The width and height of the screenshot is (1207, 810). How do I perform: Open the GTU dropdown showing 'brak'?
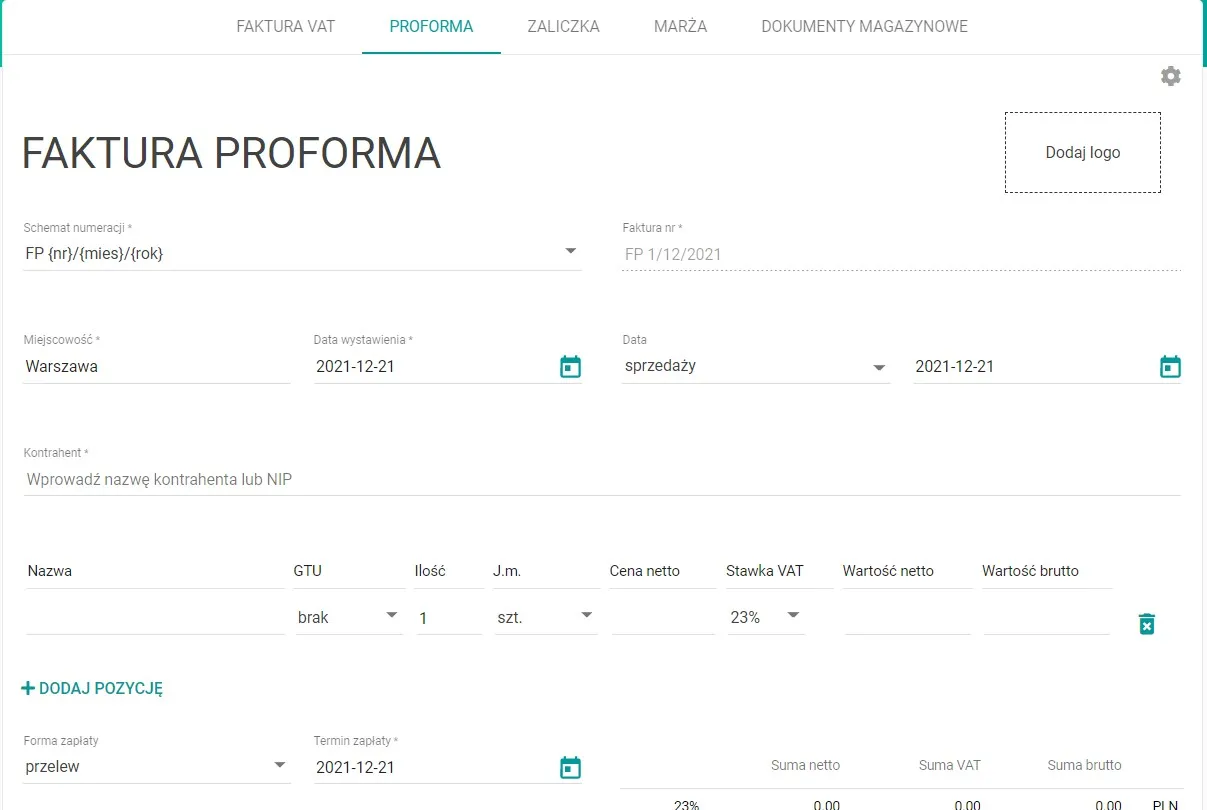392,617
